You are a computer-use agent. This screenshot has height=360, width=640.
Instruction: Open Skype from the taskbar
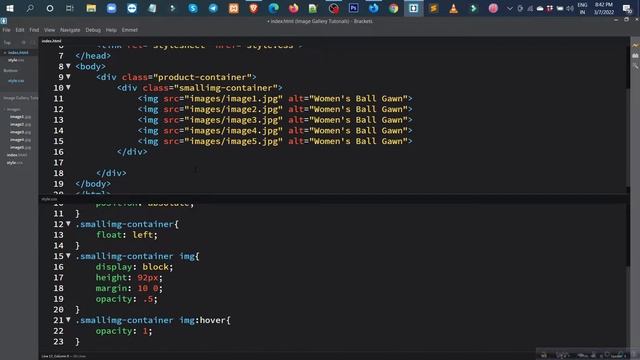point(193,8)
